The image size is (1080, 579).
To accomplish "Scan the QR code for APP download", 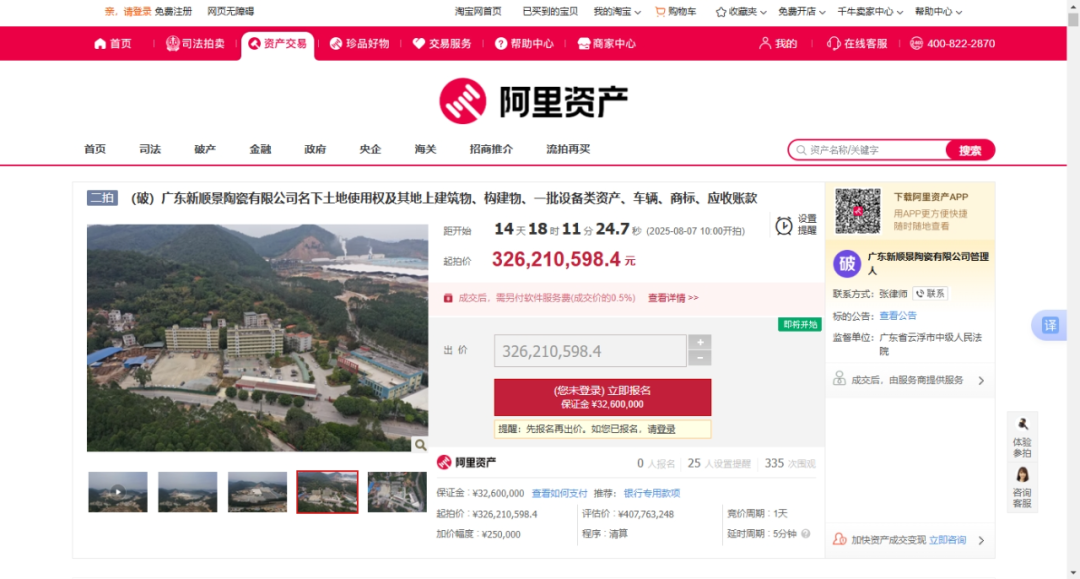I will point(858,211).
